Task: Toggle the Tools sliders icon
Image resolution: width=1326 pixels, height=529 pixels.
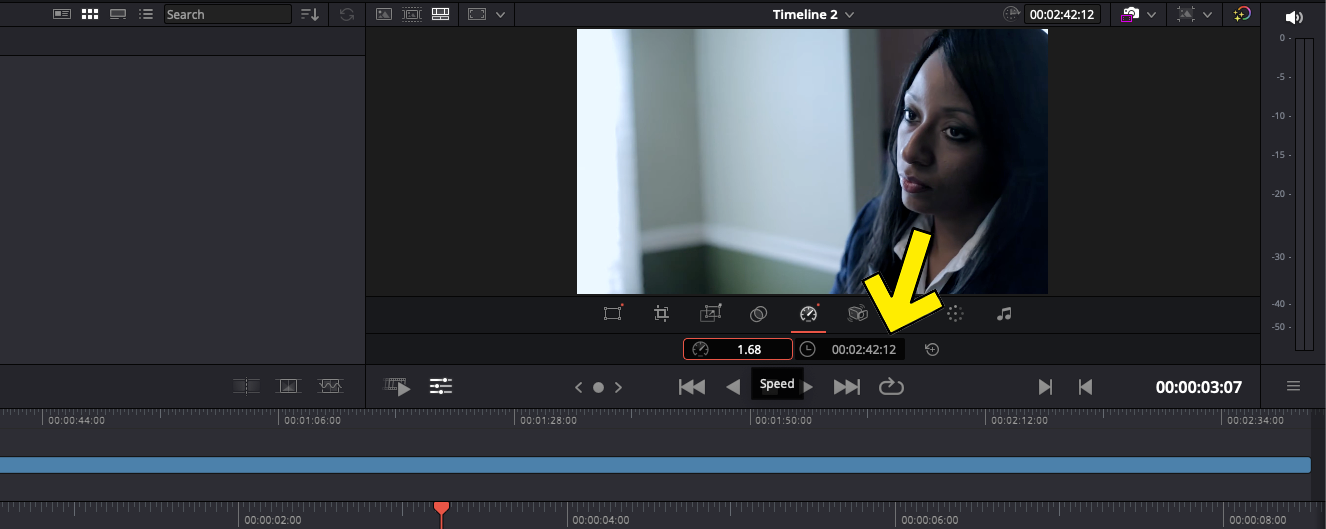Action: pos(441,386)
